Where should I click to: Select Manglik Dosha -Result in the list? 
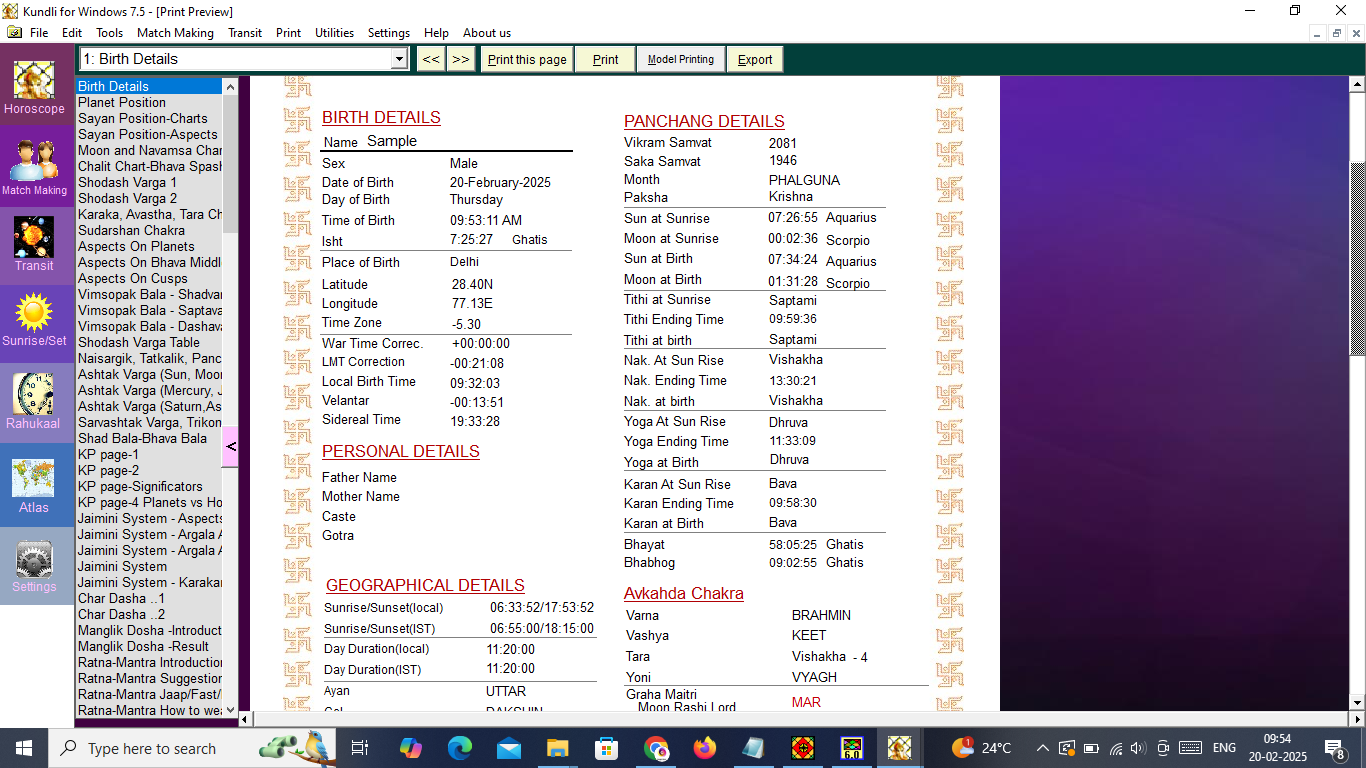coord(143,646)
